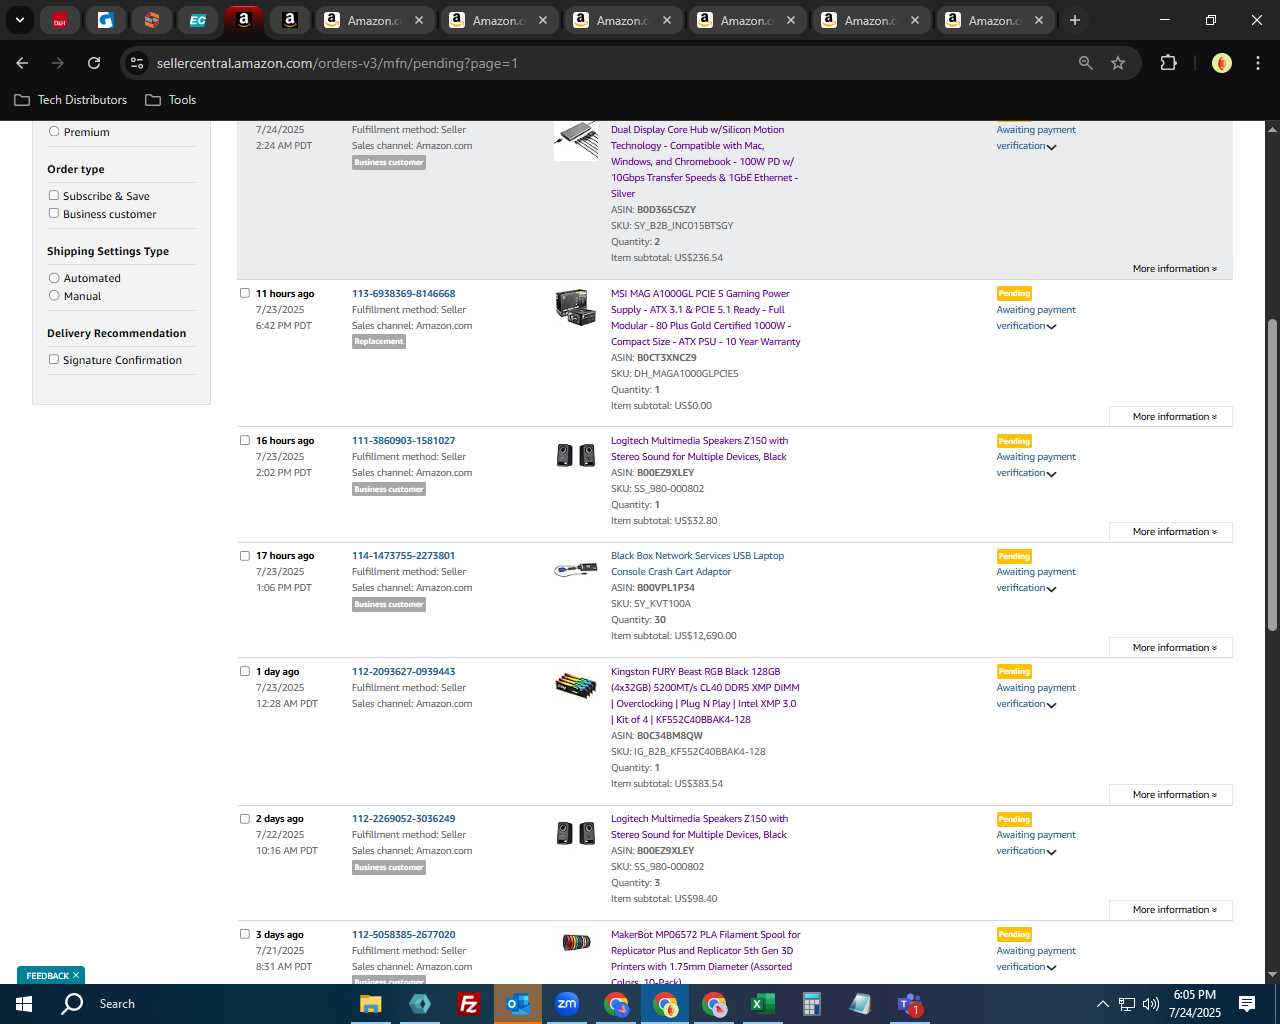Click the browser address bar URL
This screenshot has width=1280, height=1024.
coord(337,63)
